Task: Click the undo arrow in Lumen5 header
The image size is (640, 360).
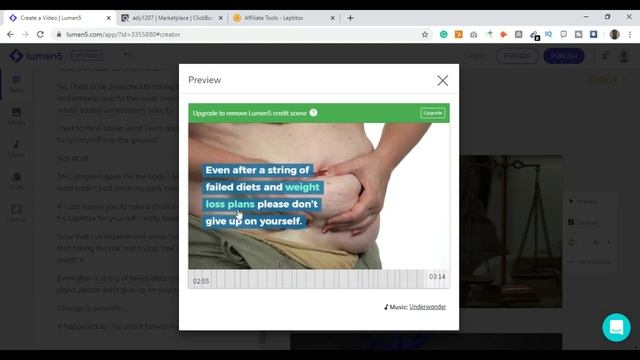Action: pos(128,55)
